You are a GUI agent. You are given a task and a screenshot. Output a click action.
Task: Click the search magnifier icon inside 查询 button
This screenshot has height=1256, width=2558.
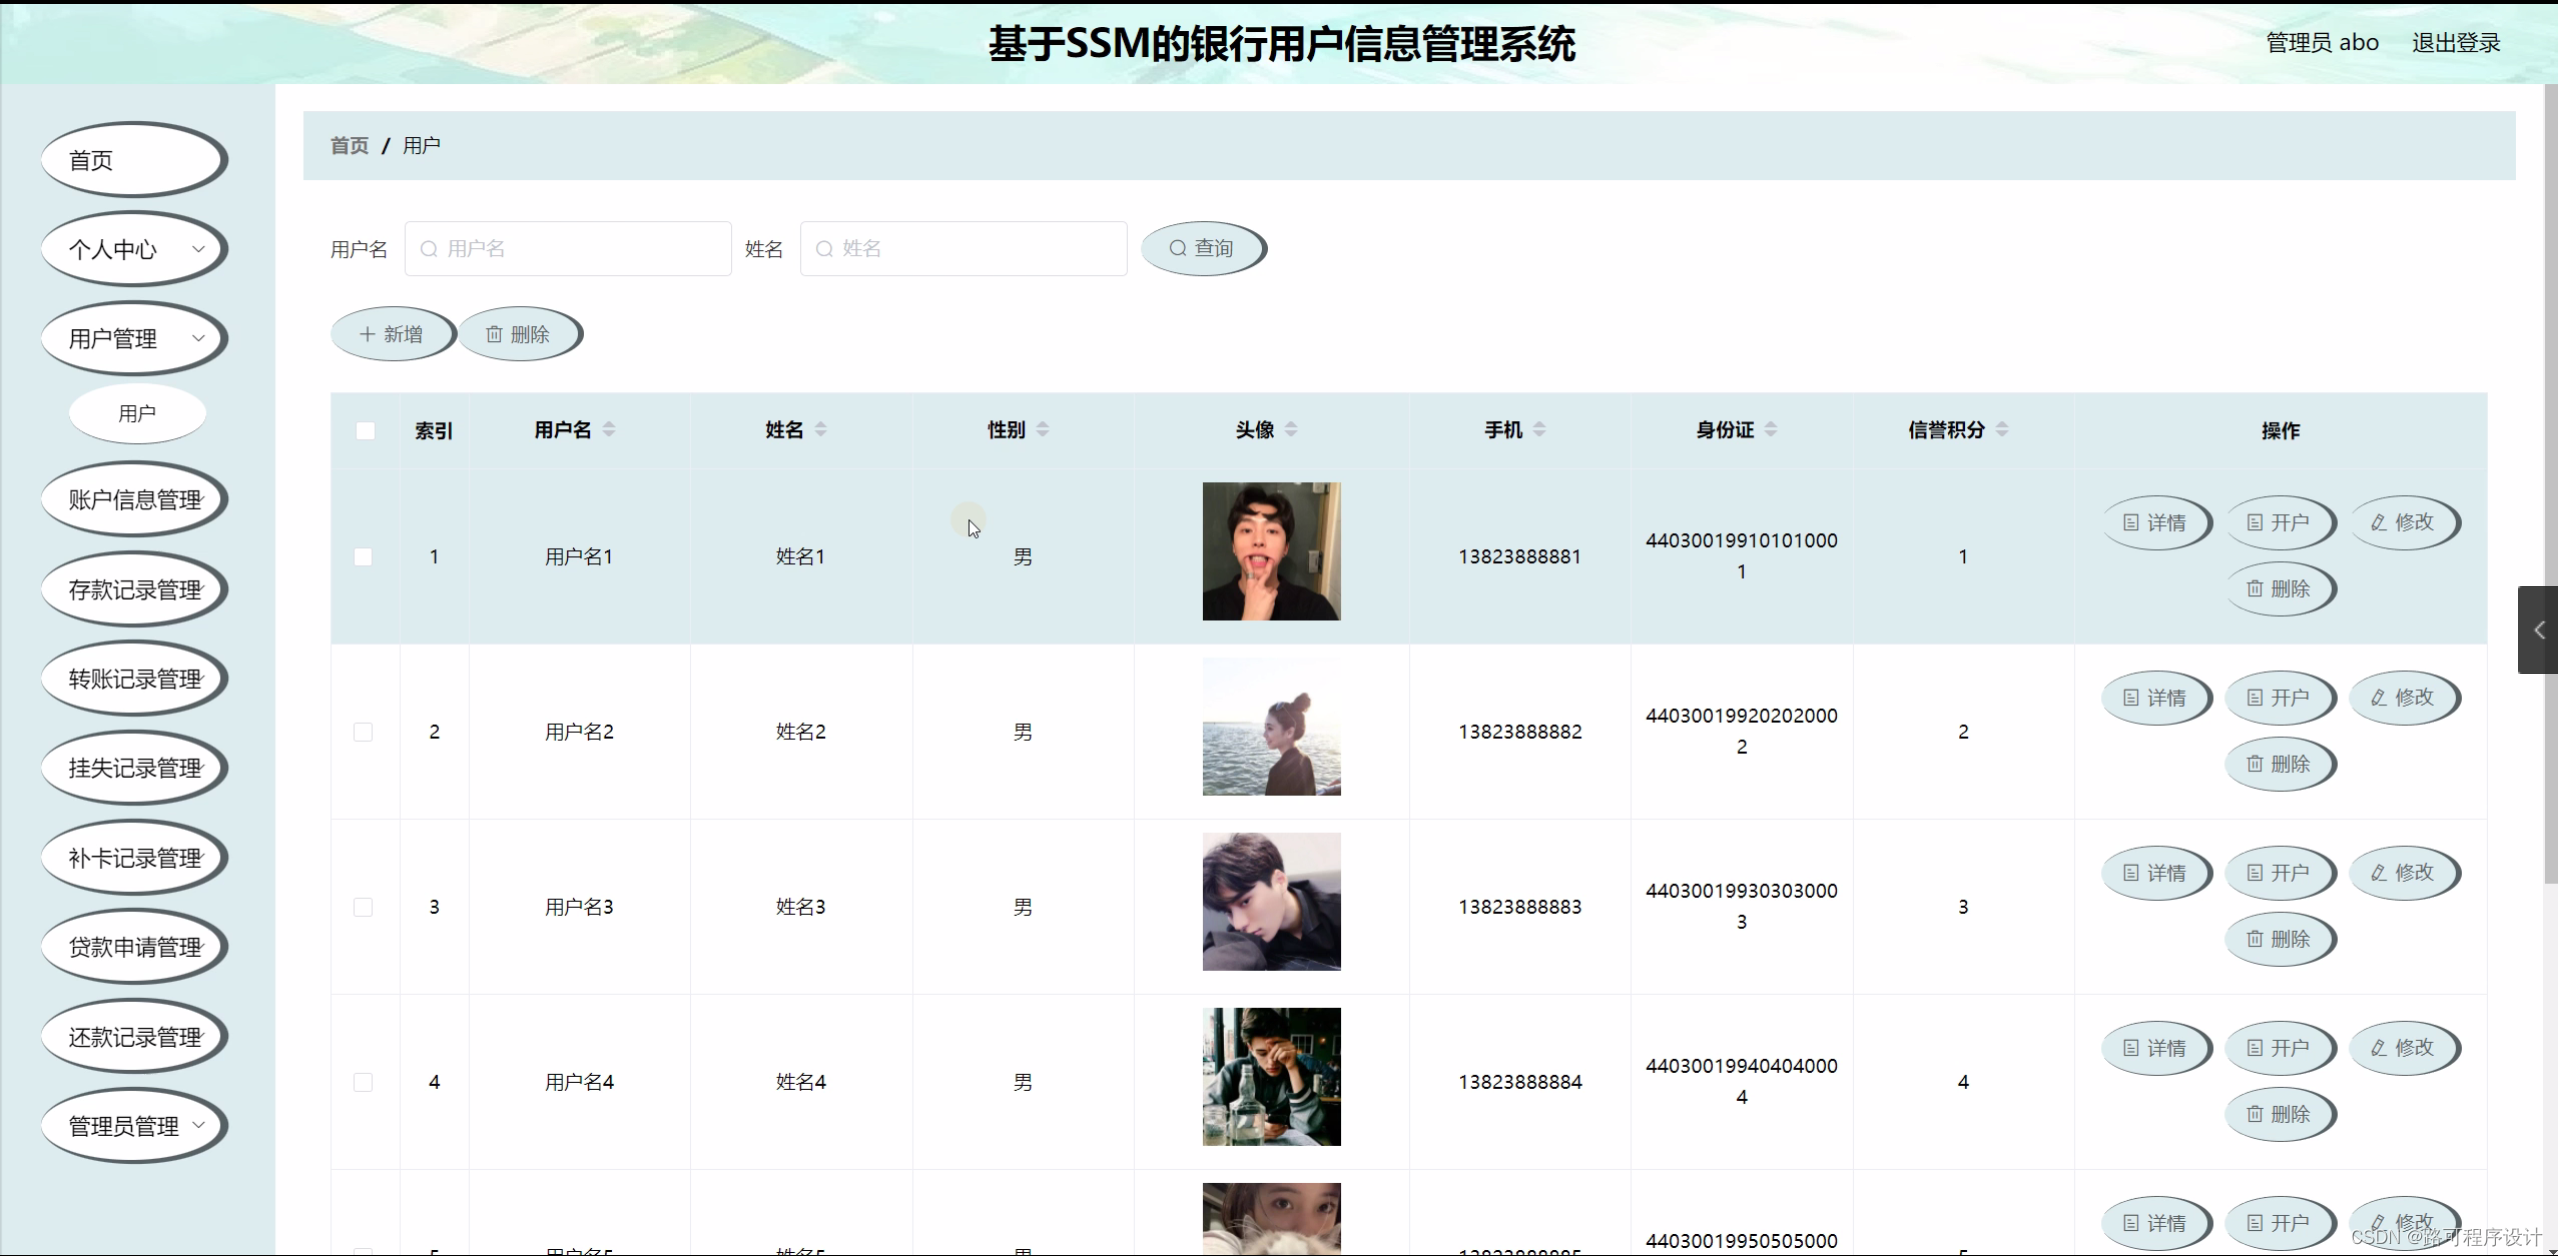coord(1178,247)
